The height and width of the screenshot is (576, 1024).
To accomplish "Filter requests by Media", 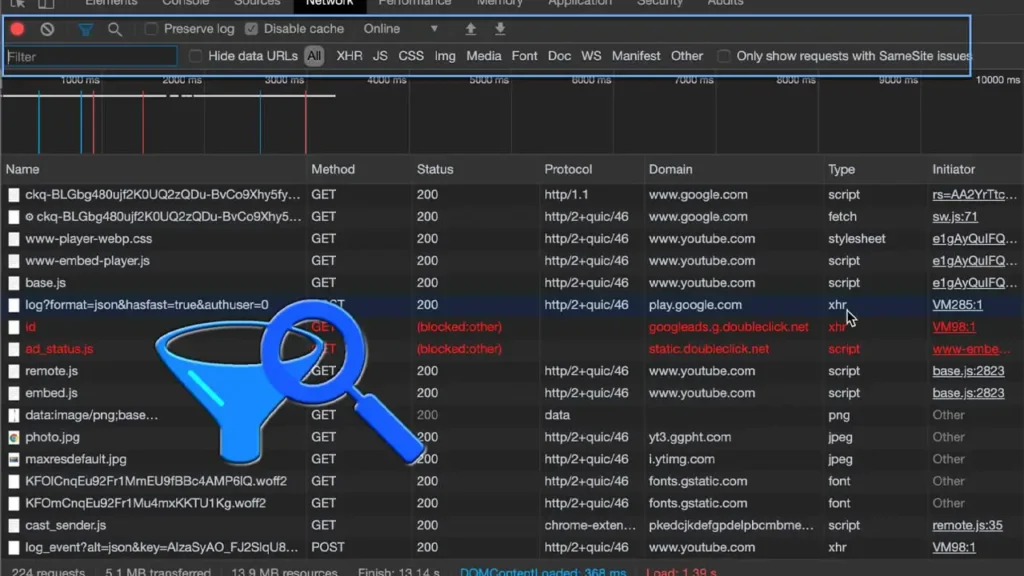I will pos(484,56).
